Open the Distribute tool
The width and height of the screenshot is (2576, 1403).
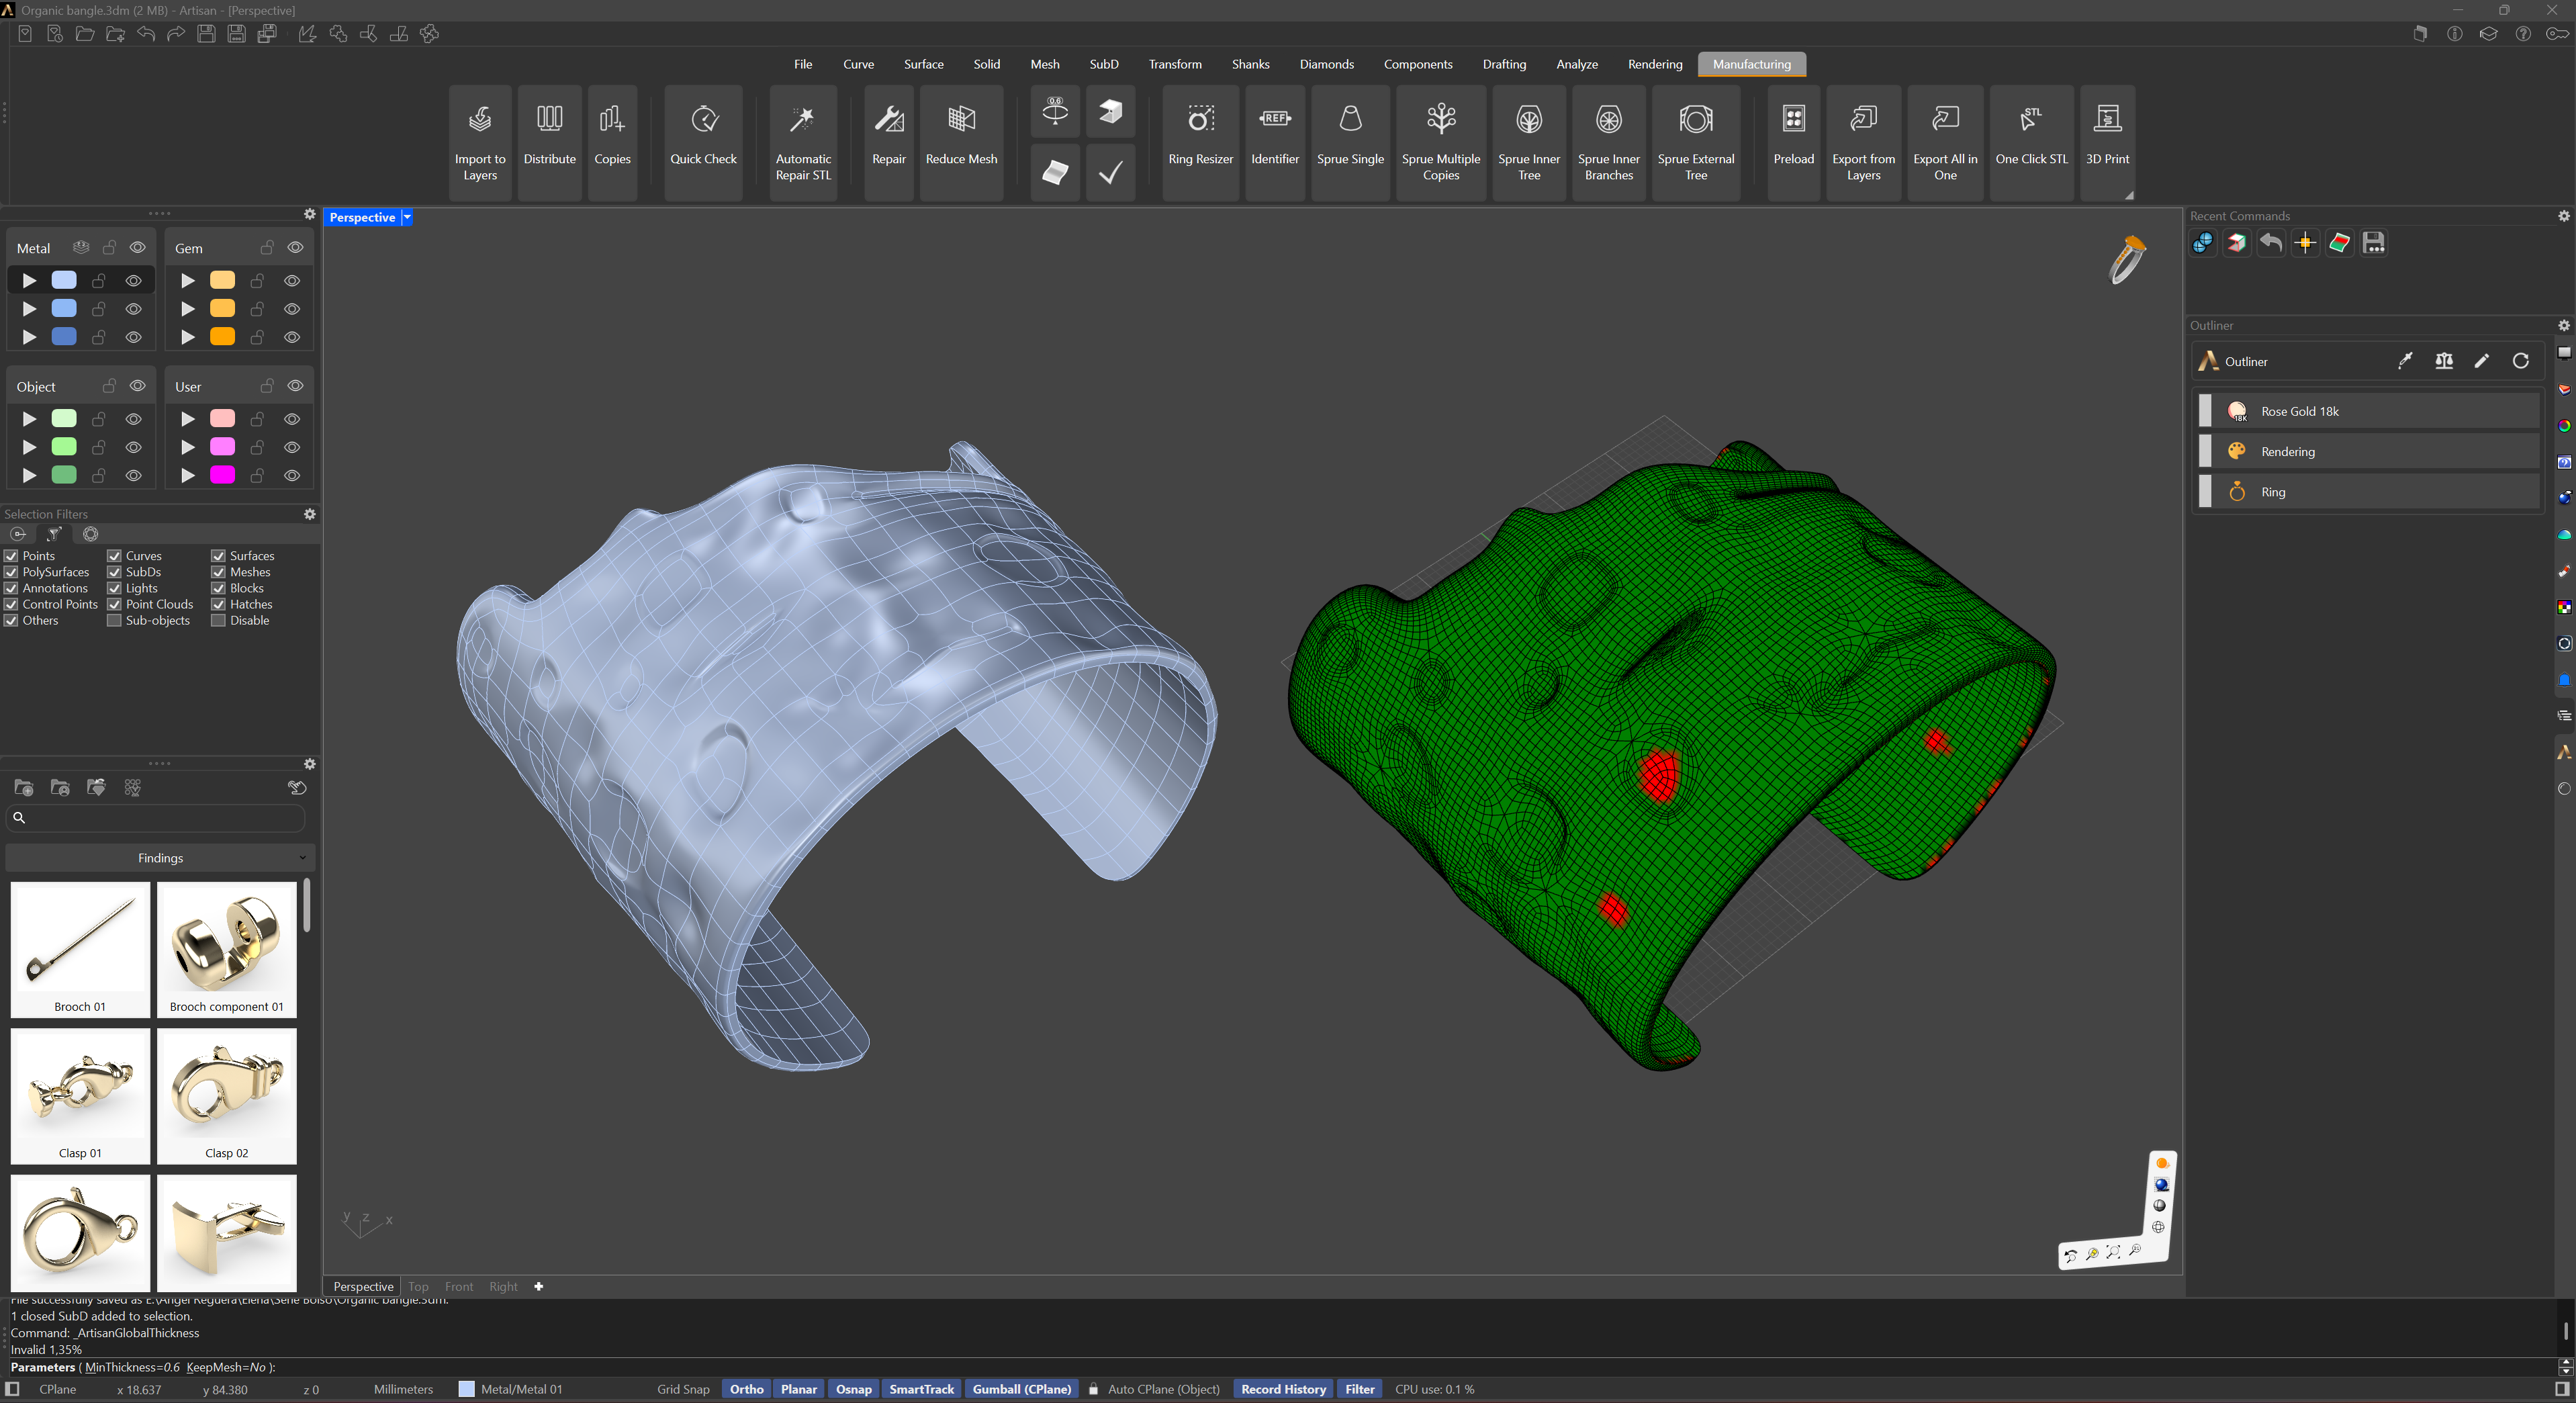coord(549,143)
